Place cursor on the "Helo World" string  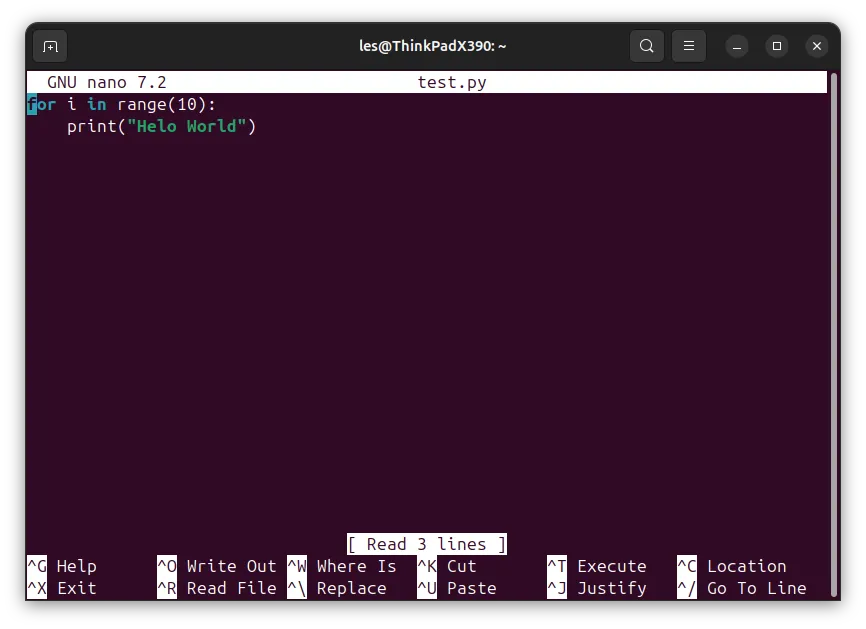[187, 126]
